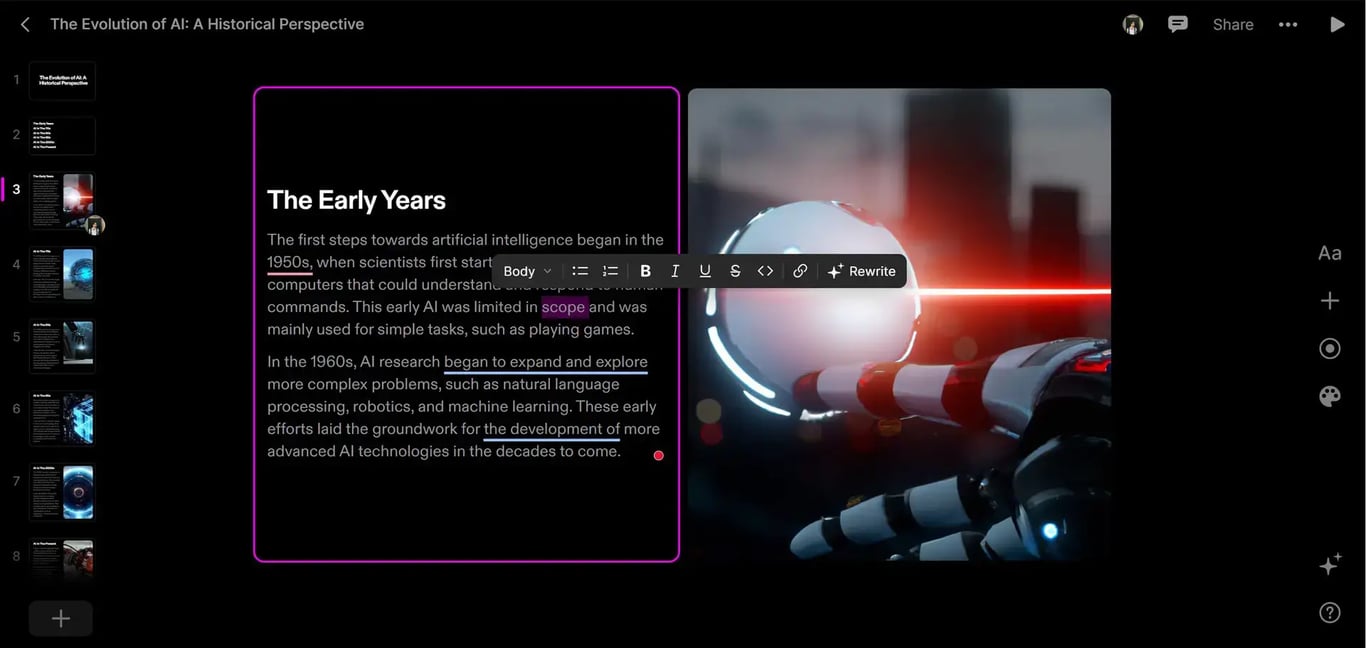
Task: Format selection as inline code
Action: coord(765,271)
